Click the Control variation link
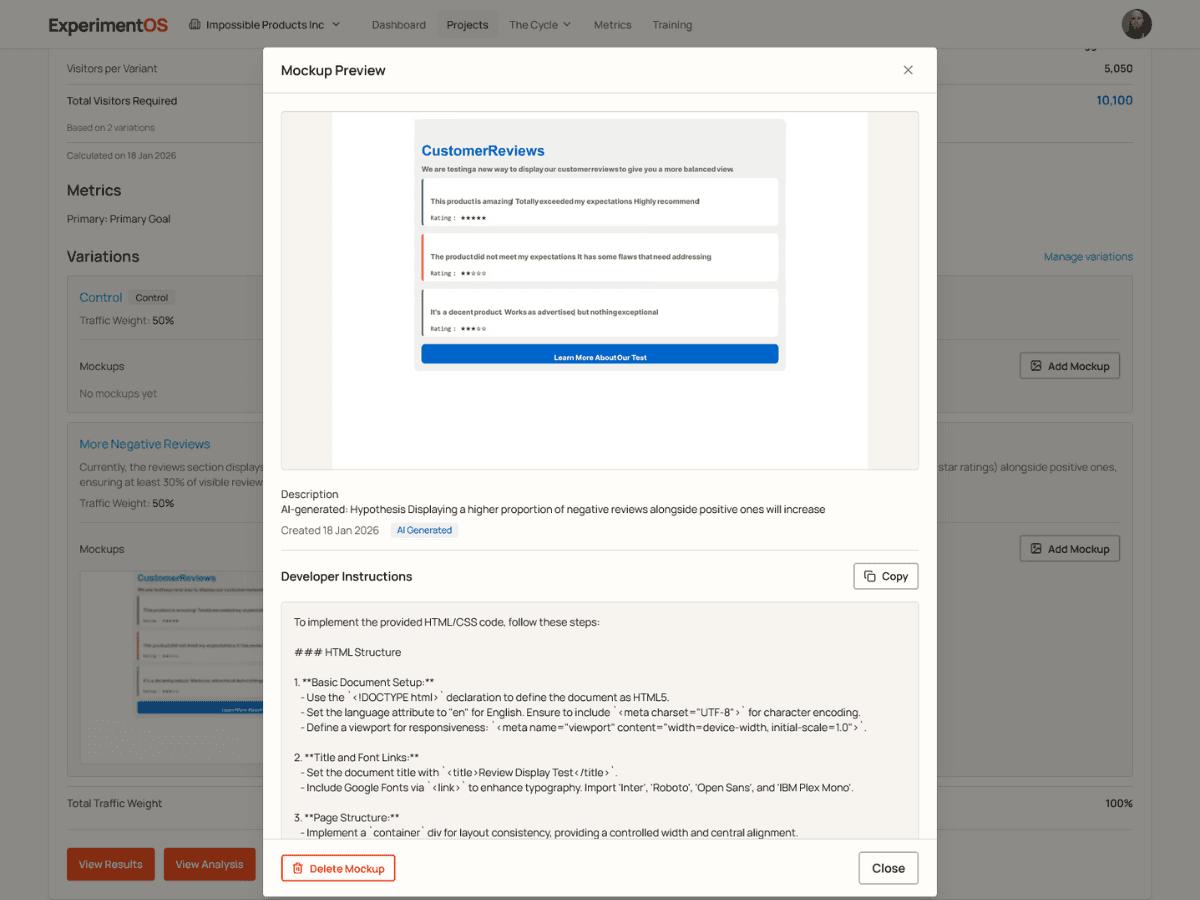 [101, 297]
